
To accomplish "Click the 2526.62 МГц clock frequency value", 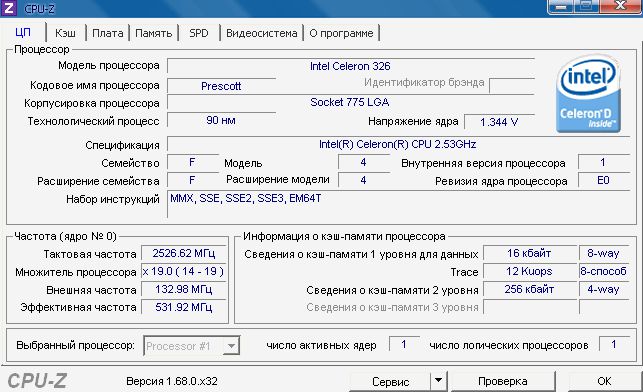I will click(x=184, y=253).
